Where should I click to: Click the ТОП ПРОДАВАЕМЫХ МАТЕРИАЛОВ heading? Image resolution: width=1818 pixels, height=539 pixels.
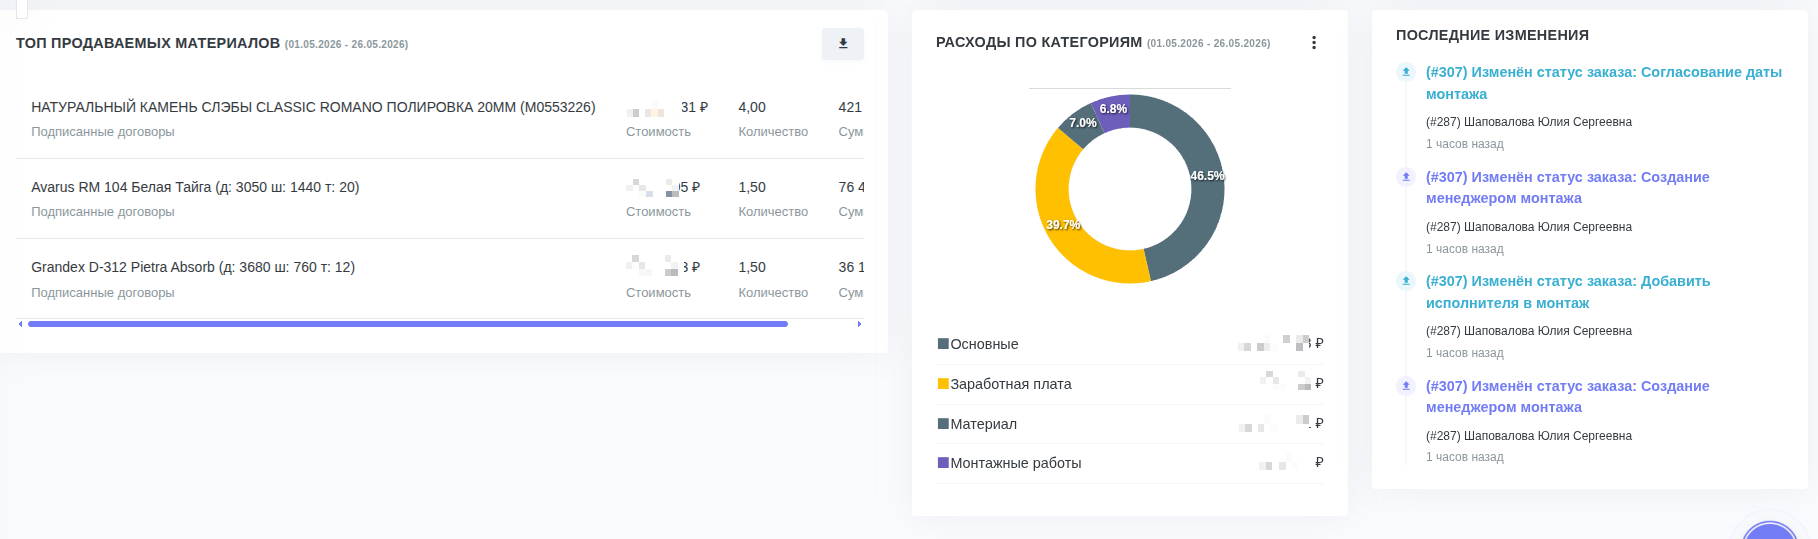pyautogui.click(x=148, y=43)
